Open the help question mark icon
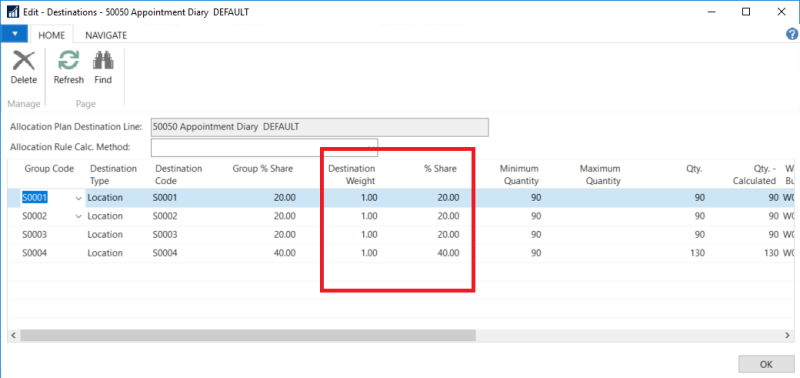Image resolution: width=800 pixels, height=378 pixels. (x=792, y=34)
